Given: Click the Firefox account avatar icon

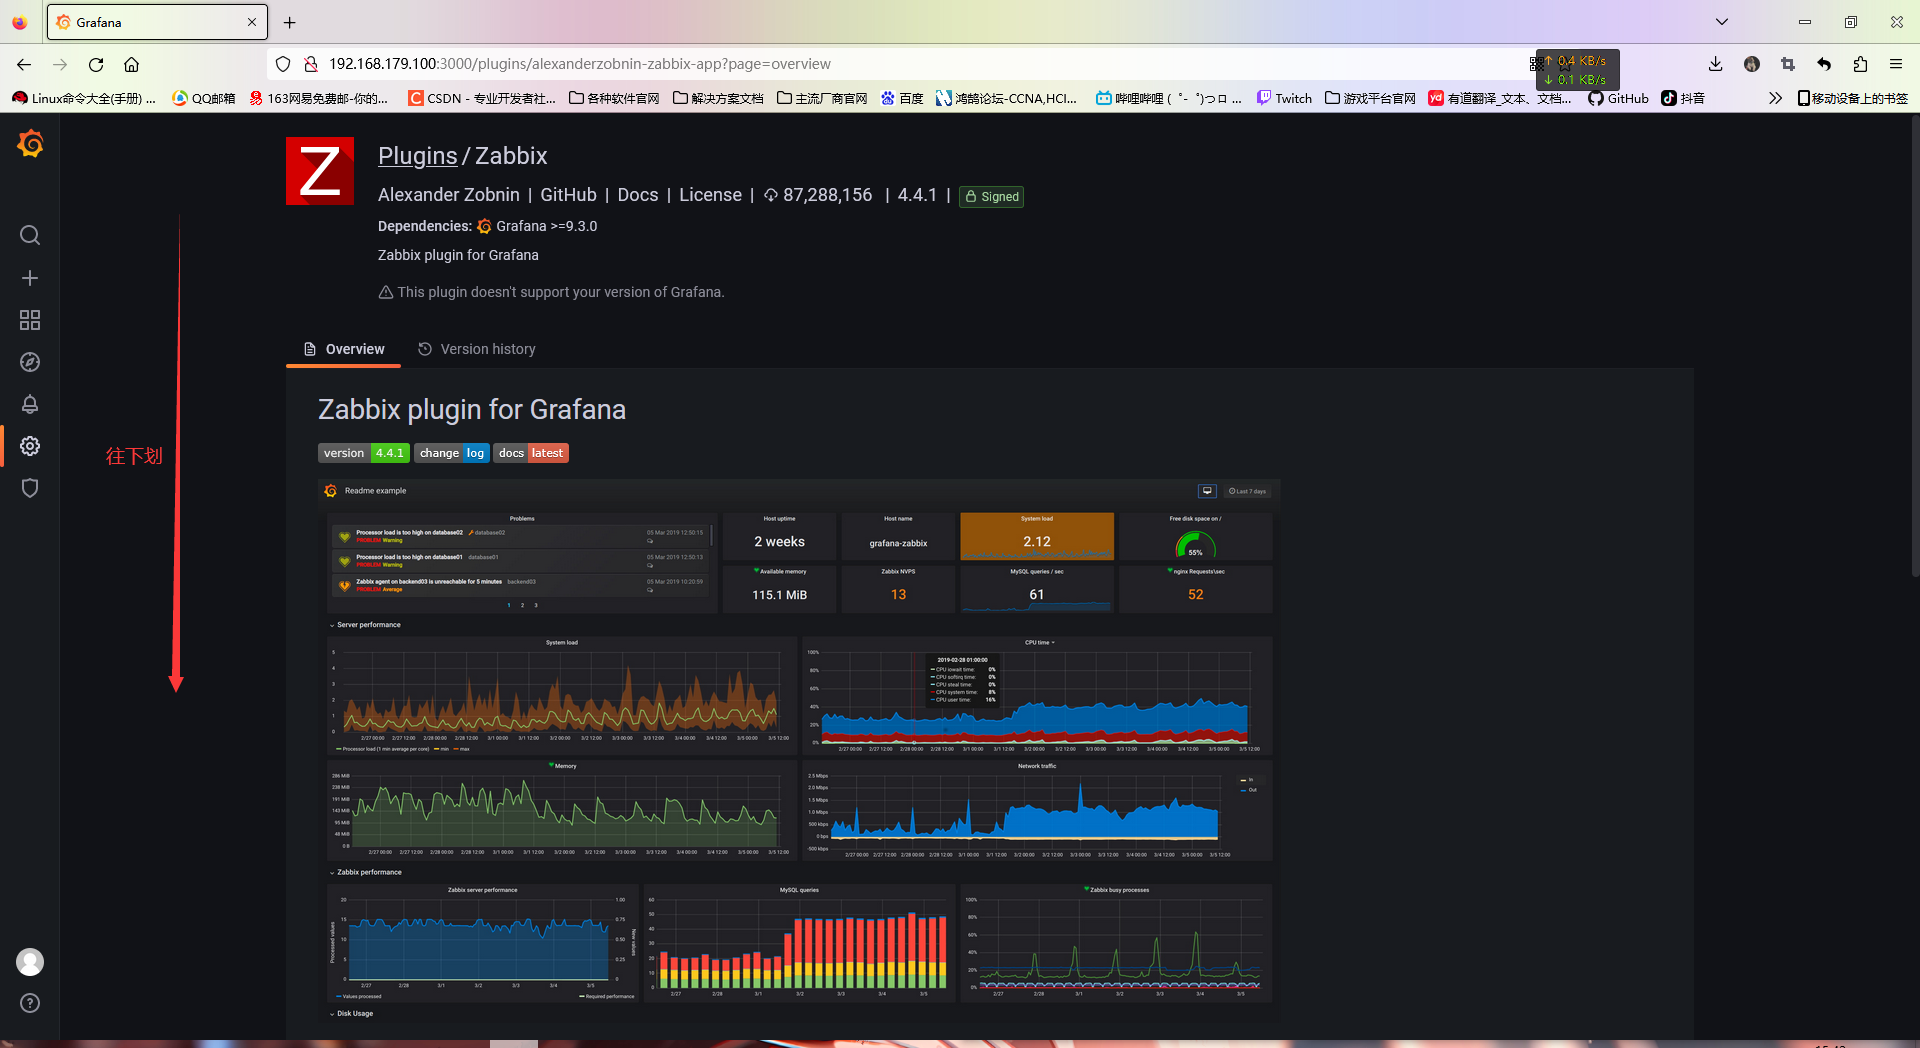Looking at the screenshot, I should click(1751, 64).
